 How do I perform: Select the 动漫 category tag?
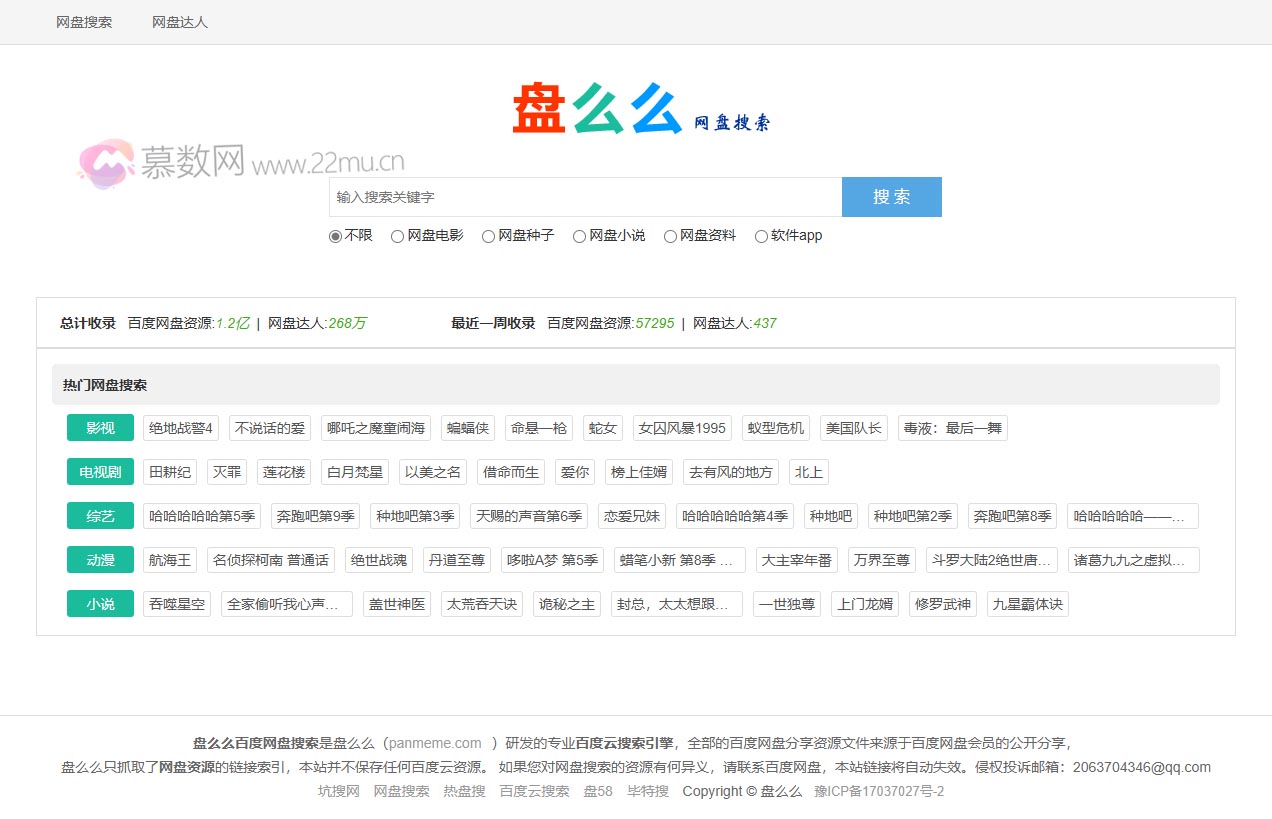click(x=99, y=559)
